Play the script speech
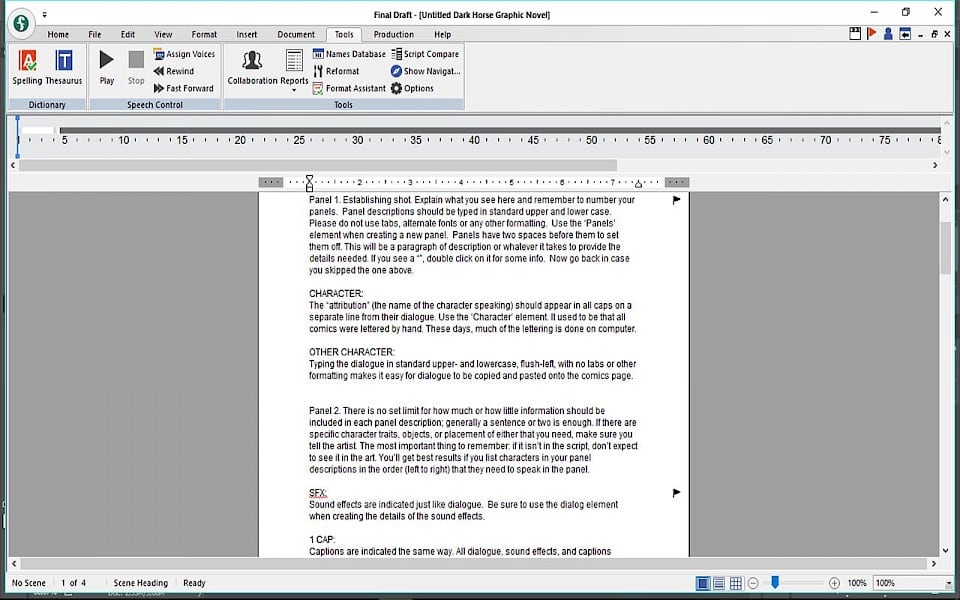 107,67
